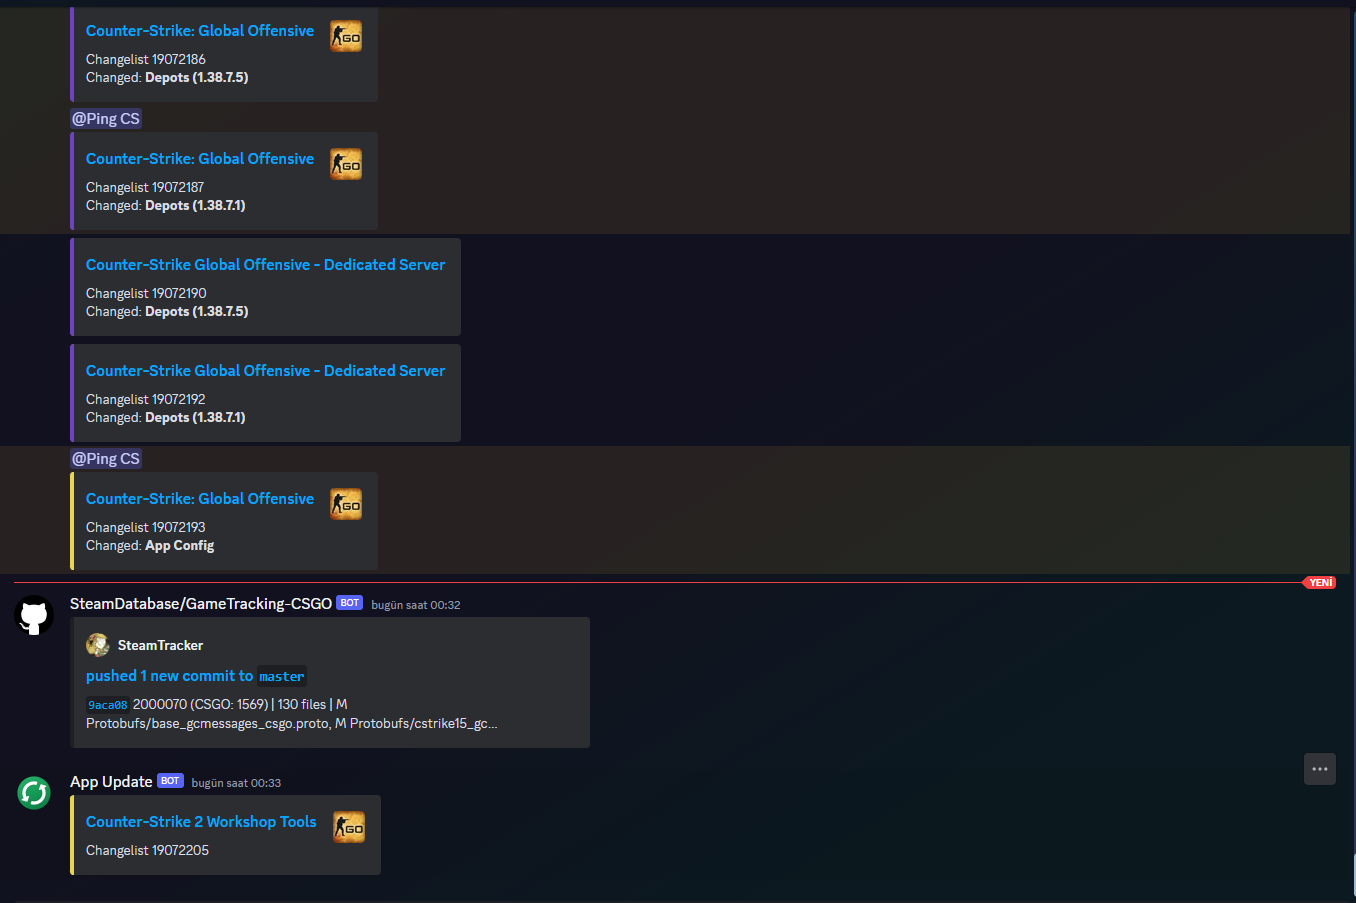This screenshot has height=903, width=1356.
Task: Click the second @Ping CS mention above App Config
Action: click(x=106, y=458)
